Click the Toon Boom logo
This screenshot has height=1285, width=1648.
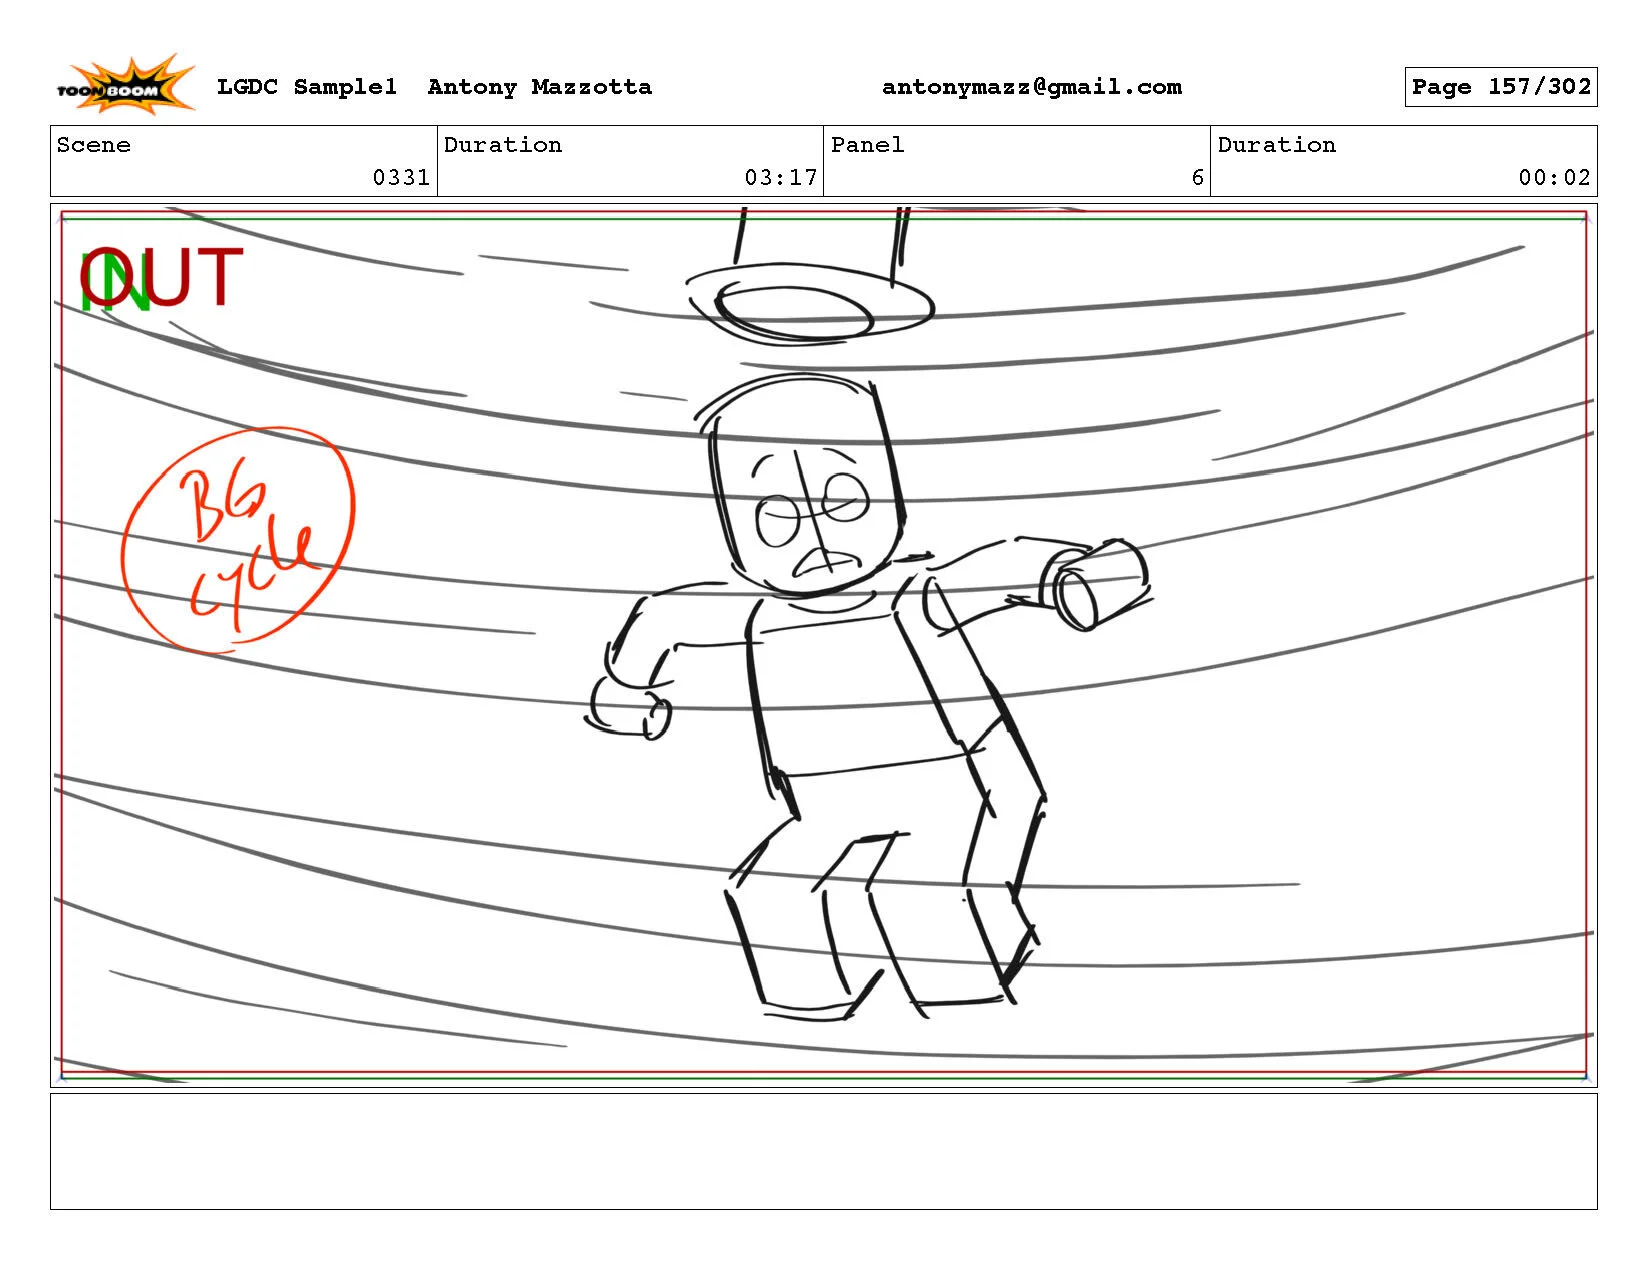point(125,84)
